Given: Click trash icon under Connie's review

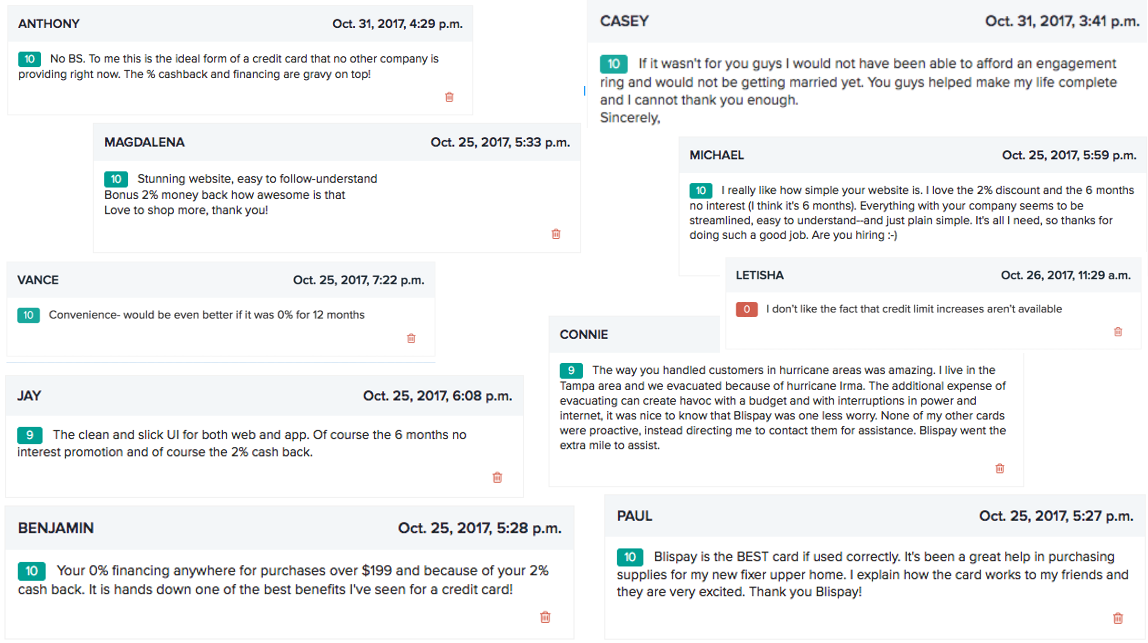Looking at the screenshot, I should pyautogui.click(x=999, y=468).
